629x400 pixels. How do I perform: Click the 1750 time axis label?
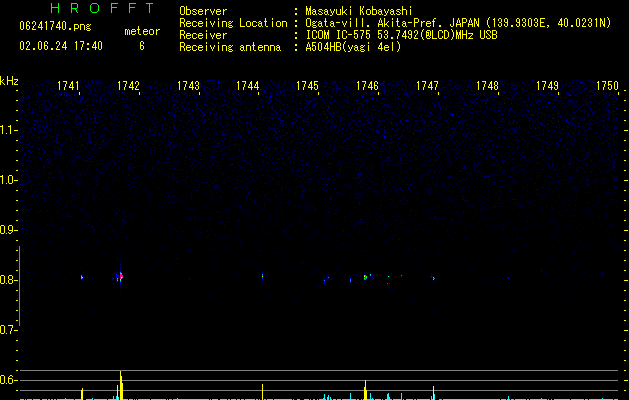point(607,86)
